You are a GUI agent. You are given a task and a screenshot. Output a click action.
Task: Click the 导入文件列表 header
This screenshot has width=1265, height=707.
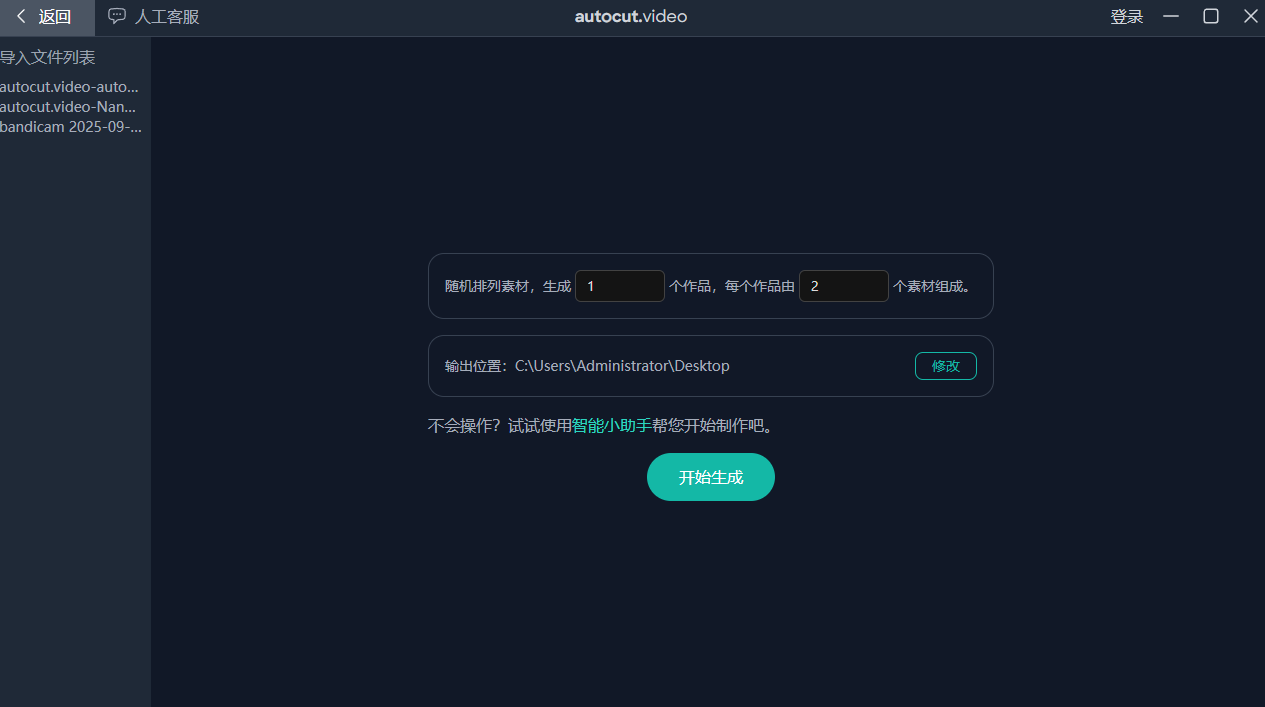pos(48,57)
